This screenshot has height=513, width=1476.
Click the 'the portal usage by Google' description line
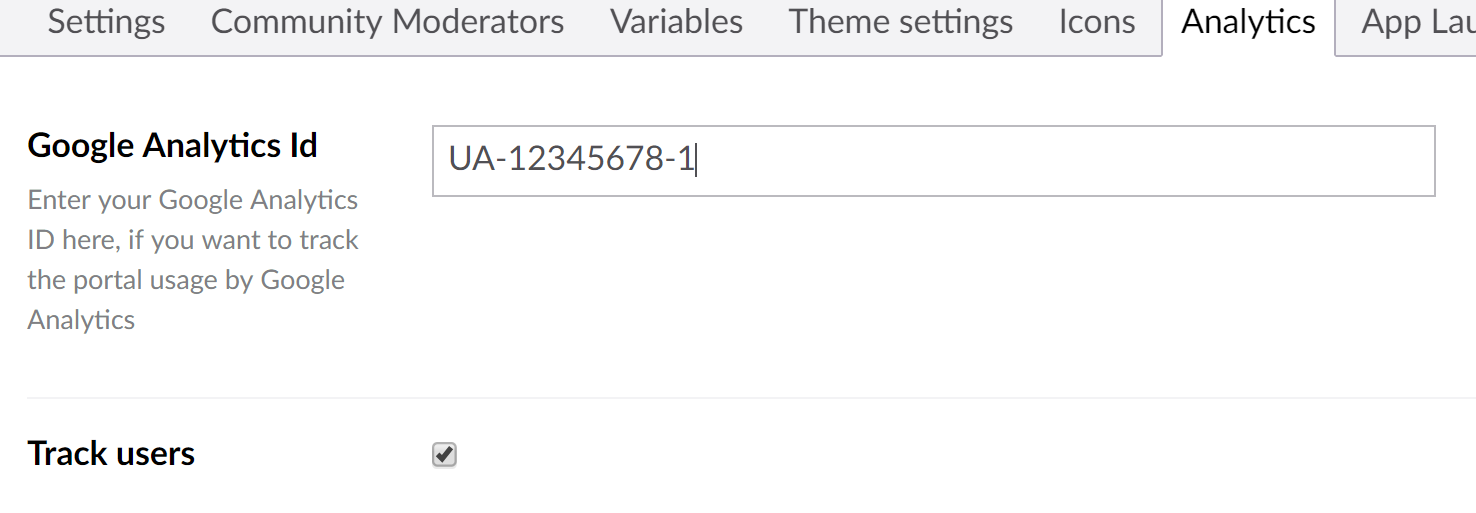point(186,280)
